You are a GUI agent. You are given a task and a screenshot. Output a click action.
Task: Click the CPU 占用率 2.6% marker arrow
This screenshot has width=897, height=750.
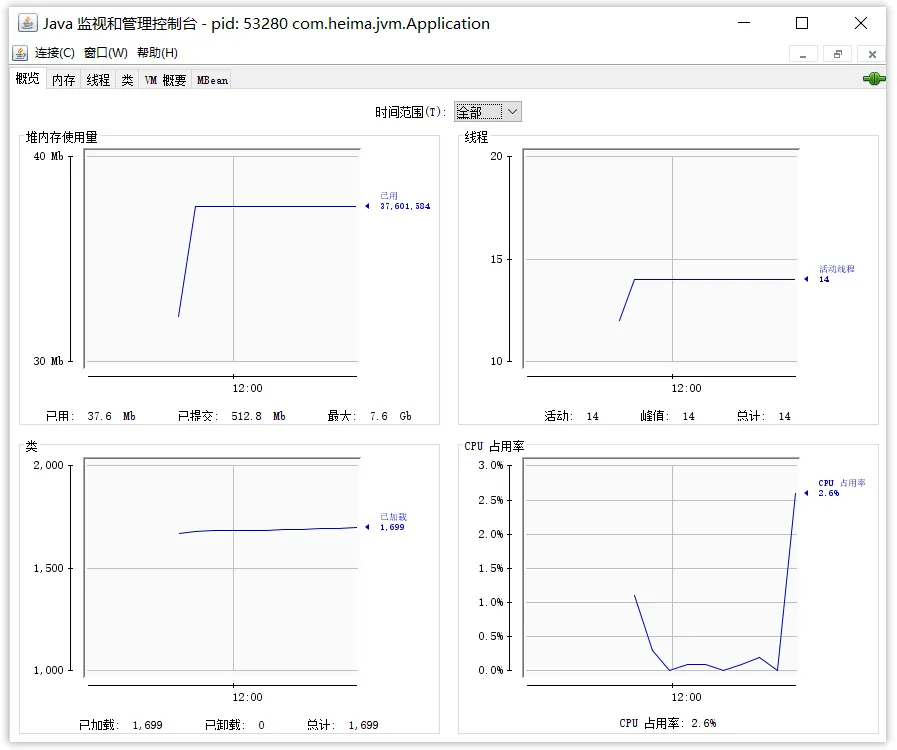[x=806, y=493]
